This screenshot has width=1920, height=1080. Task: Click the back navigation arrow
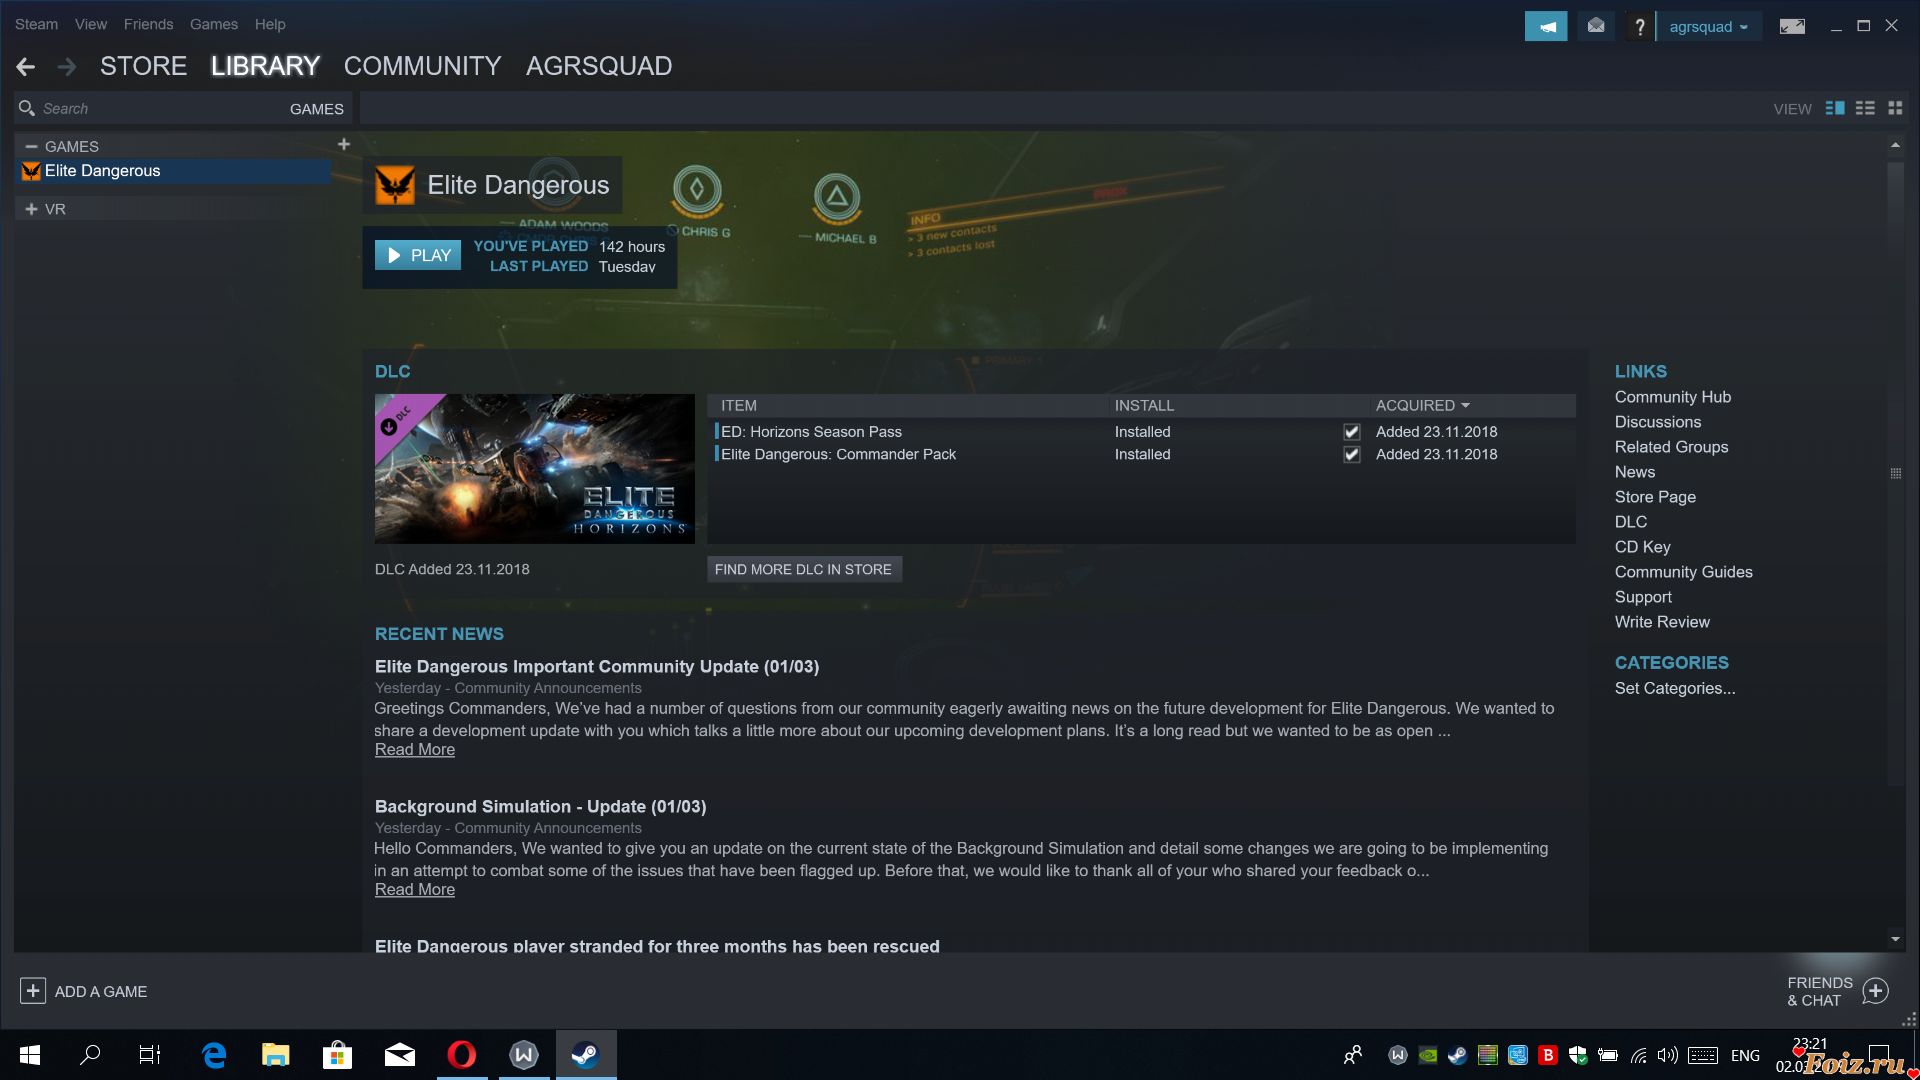(x=26, y=67)
